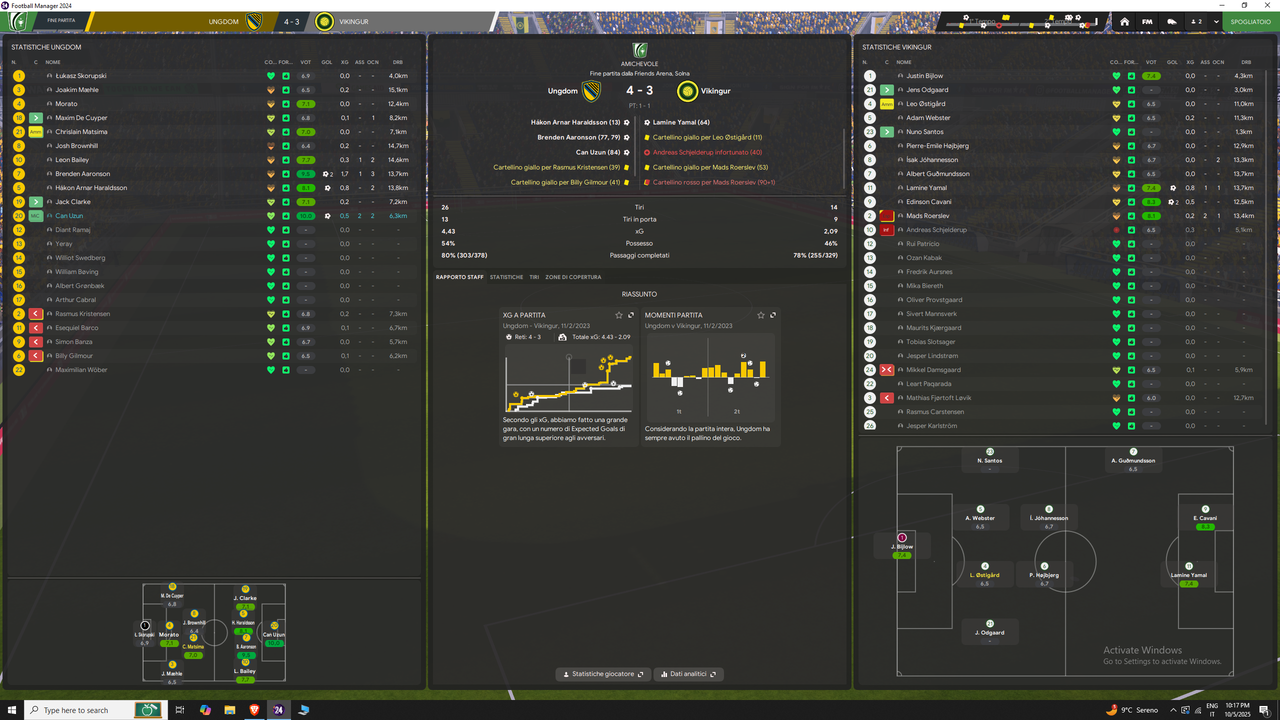The width and height of the screenshot is (1280, 720).
Task: Open the Zone di Copertura tab
Action: tap(573, 277)
